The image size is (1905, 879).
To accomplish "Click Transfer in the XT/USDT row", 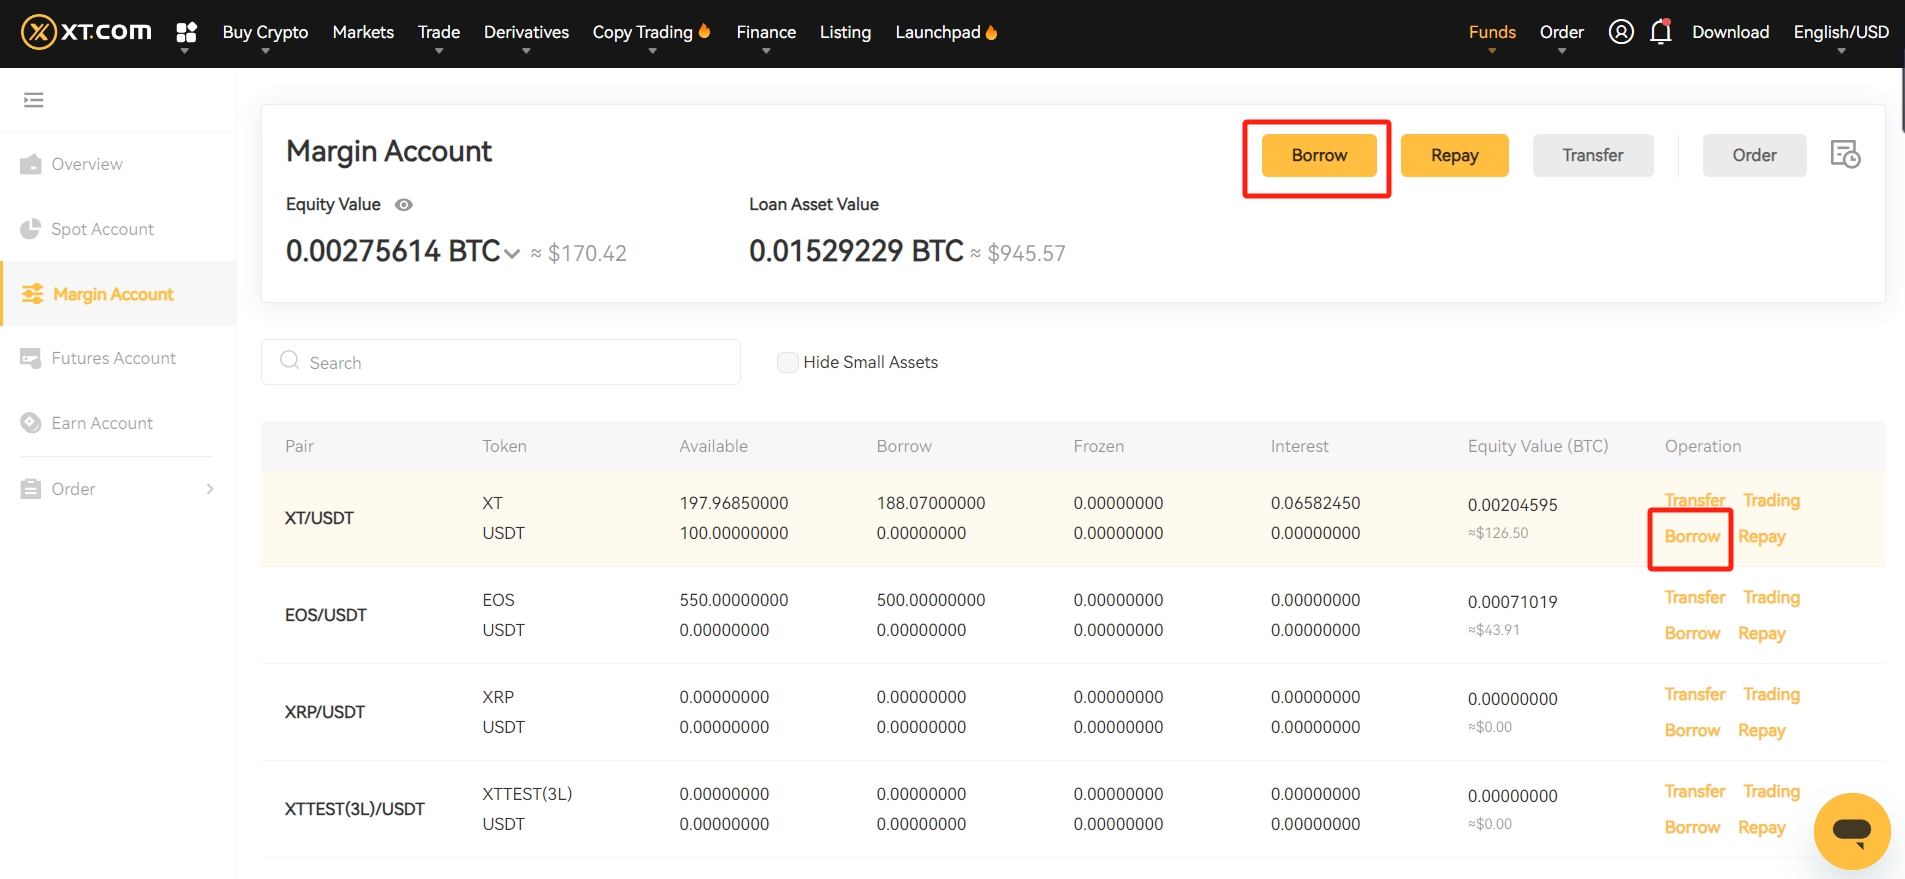I will point(1695,500).
